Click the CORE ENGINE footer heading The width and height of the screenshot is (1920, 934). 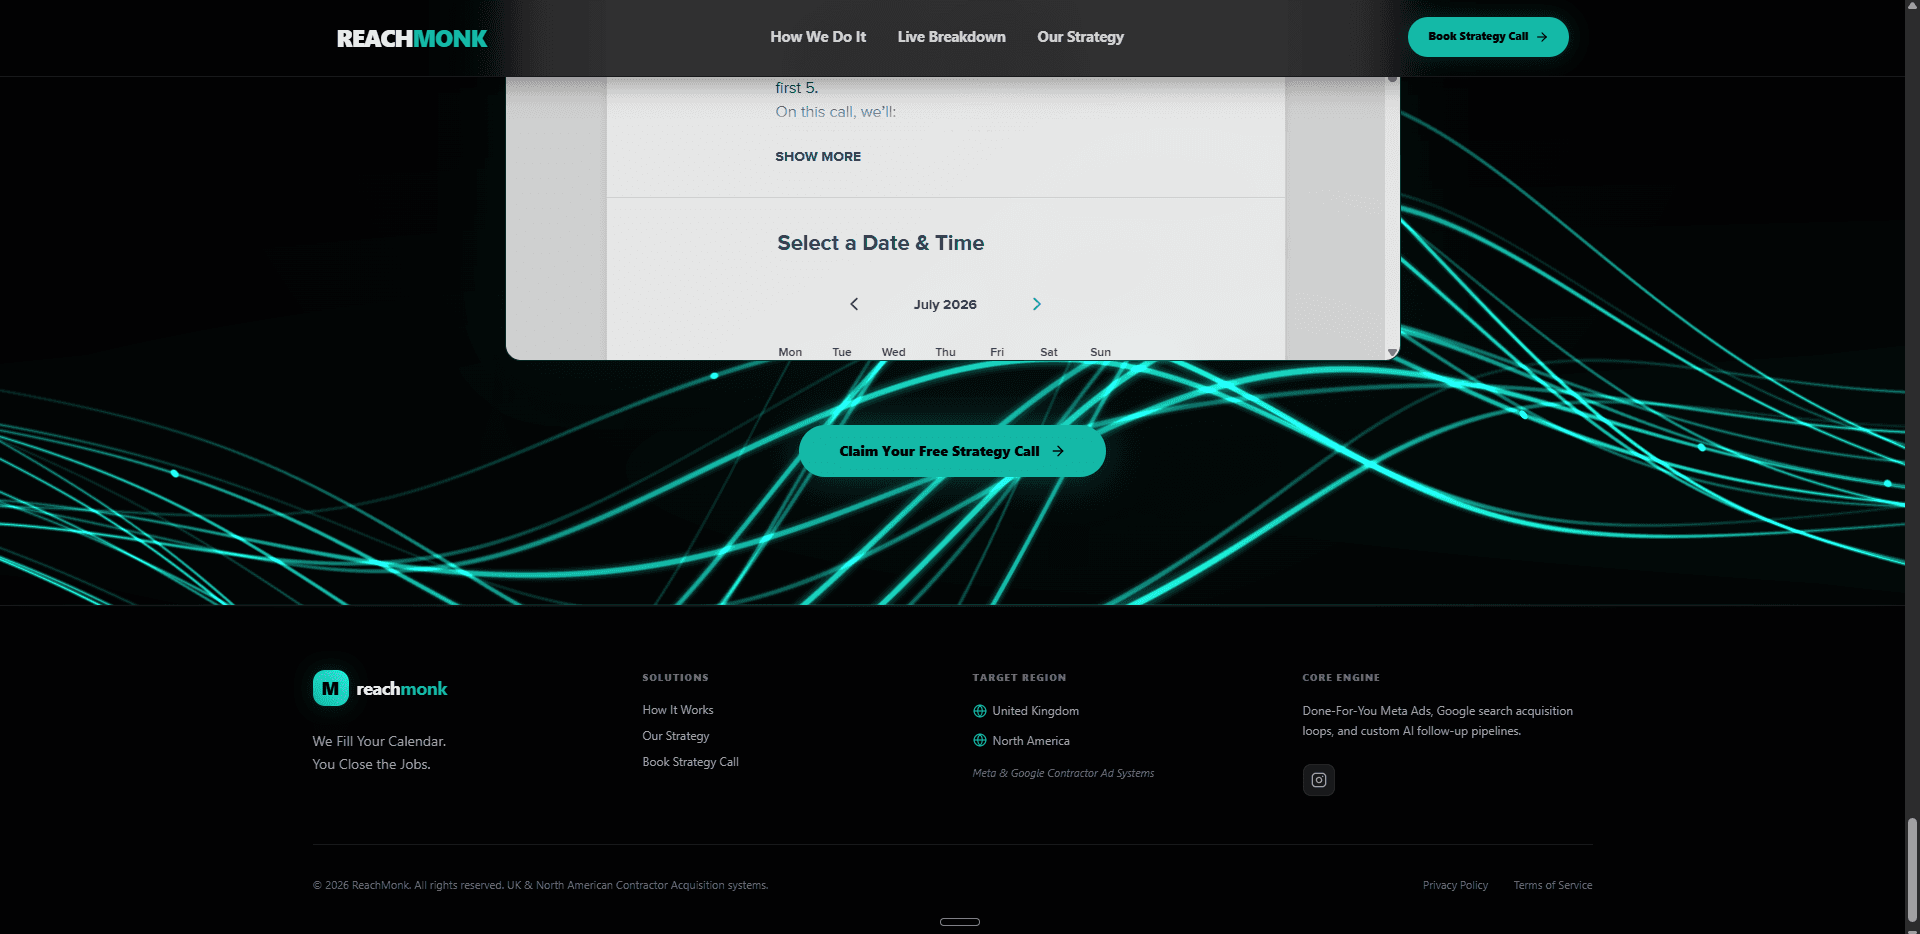tap(1341, 678)
